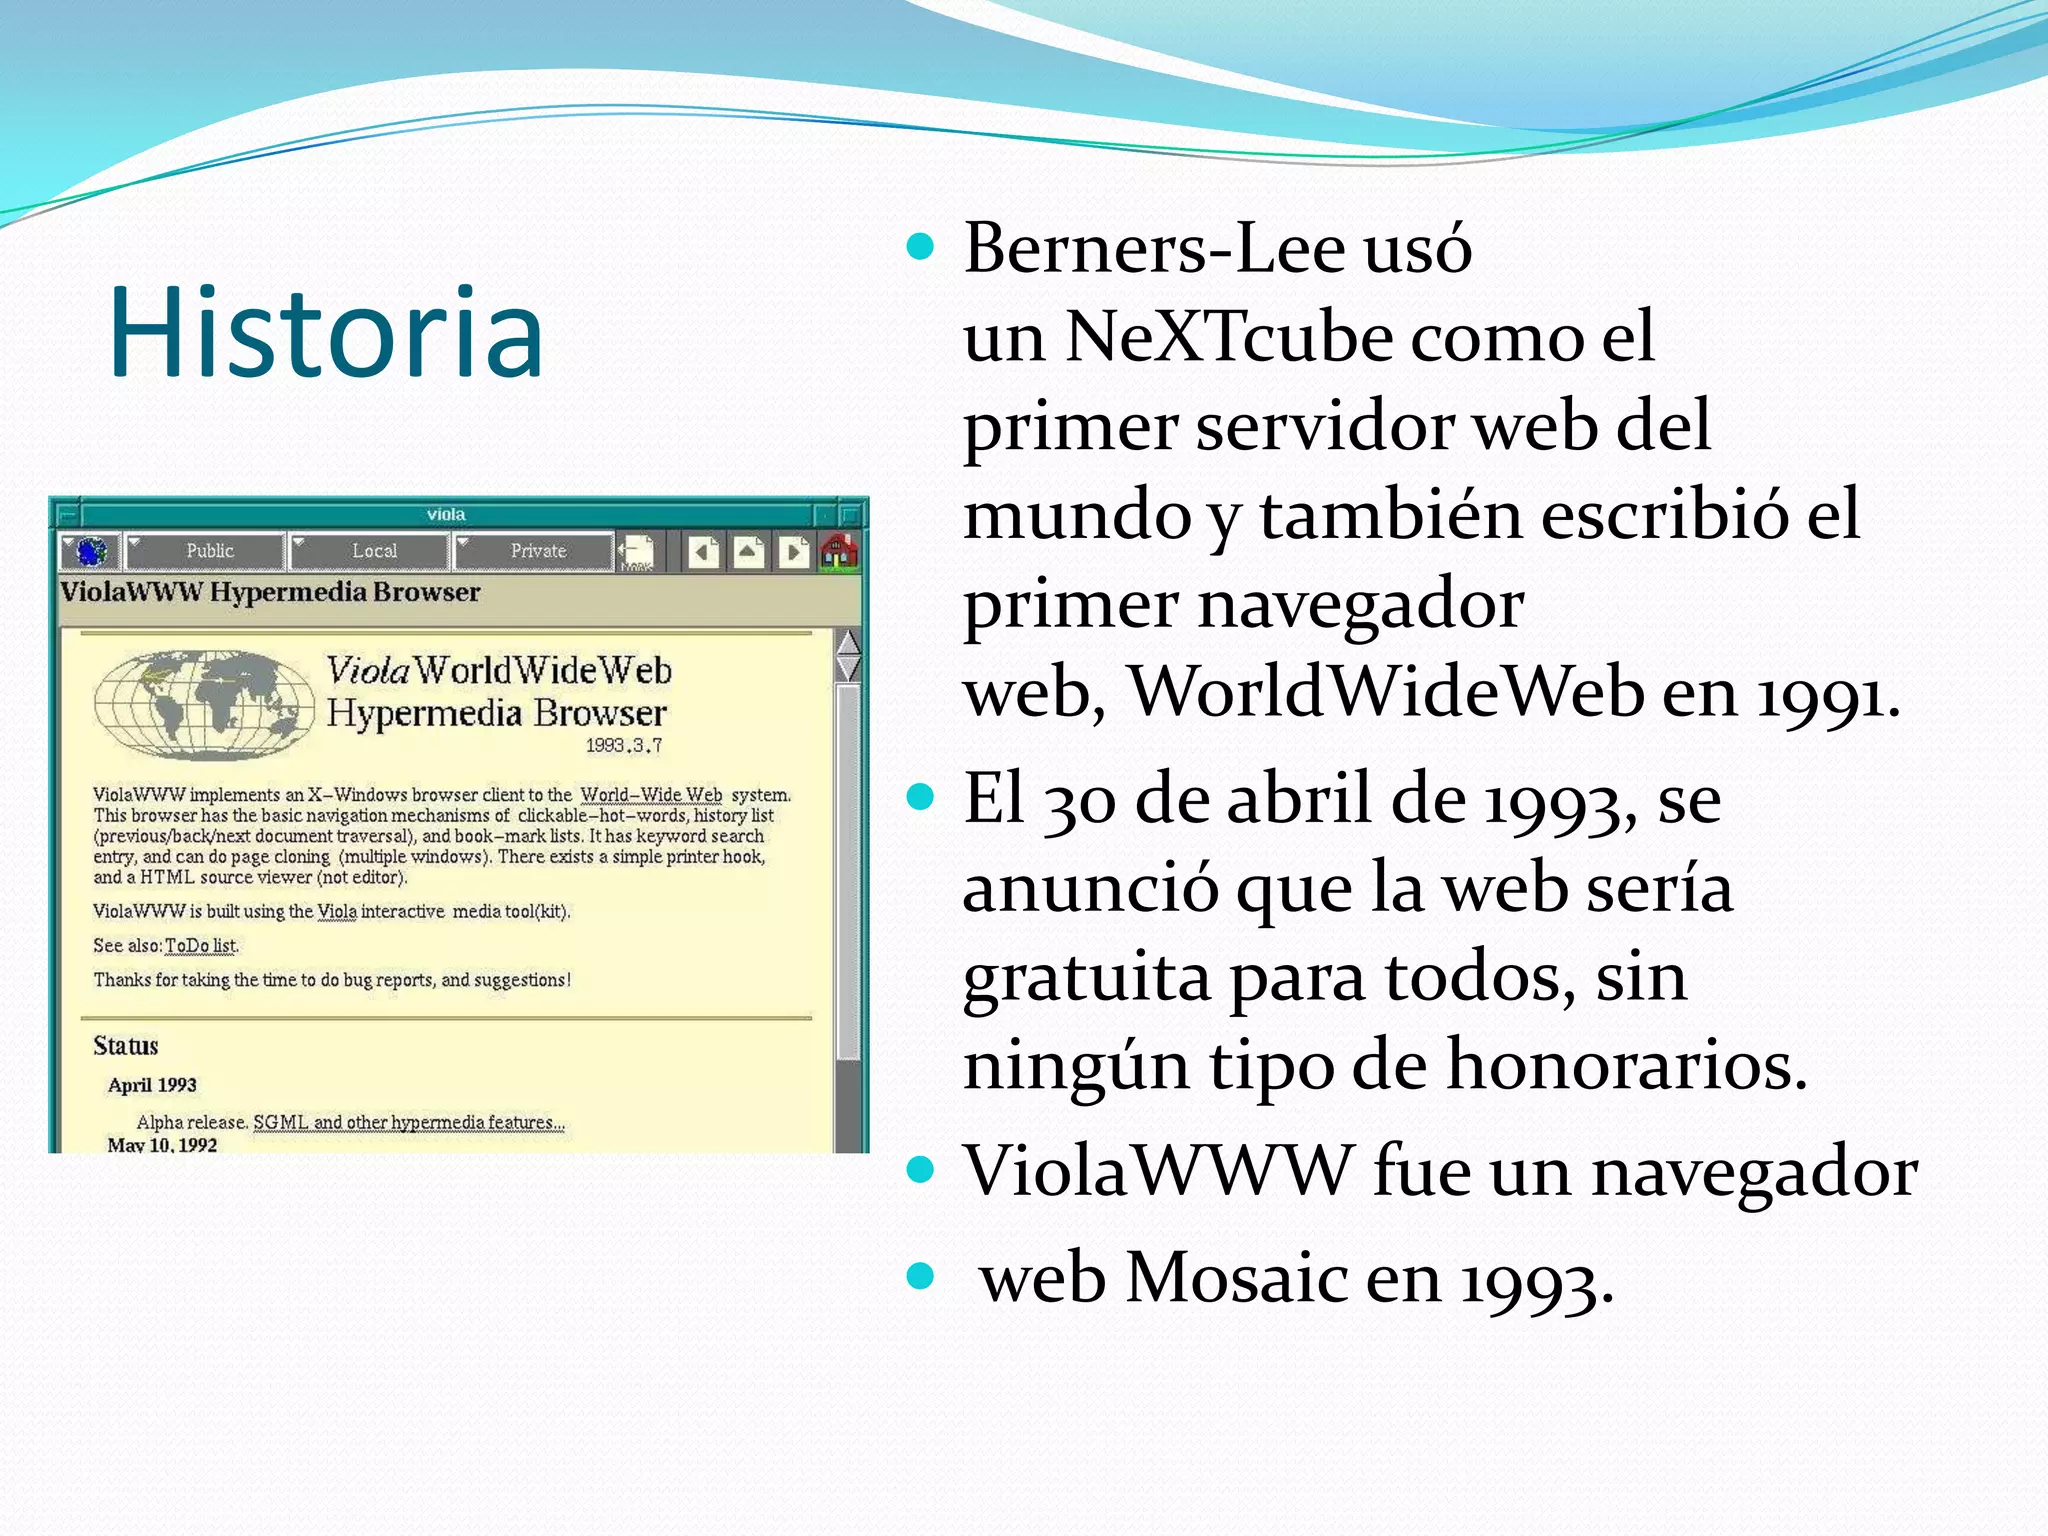Viewport: 2048px width, 1536px height.
Task: Click the viola window title bar
Action: coord(446,515)
